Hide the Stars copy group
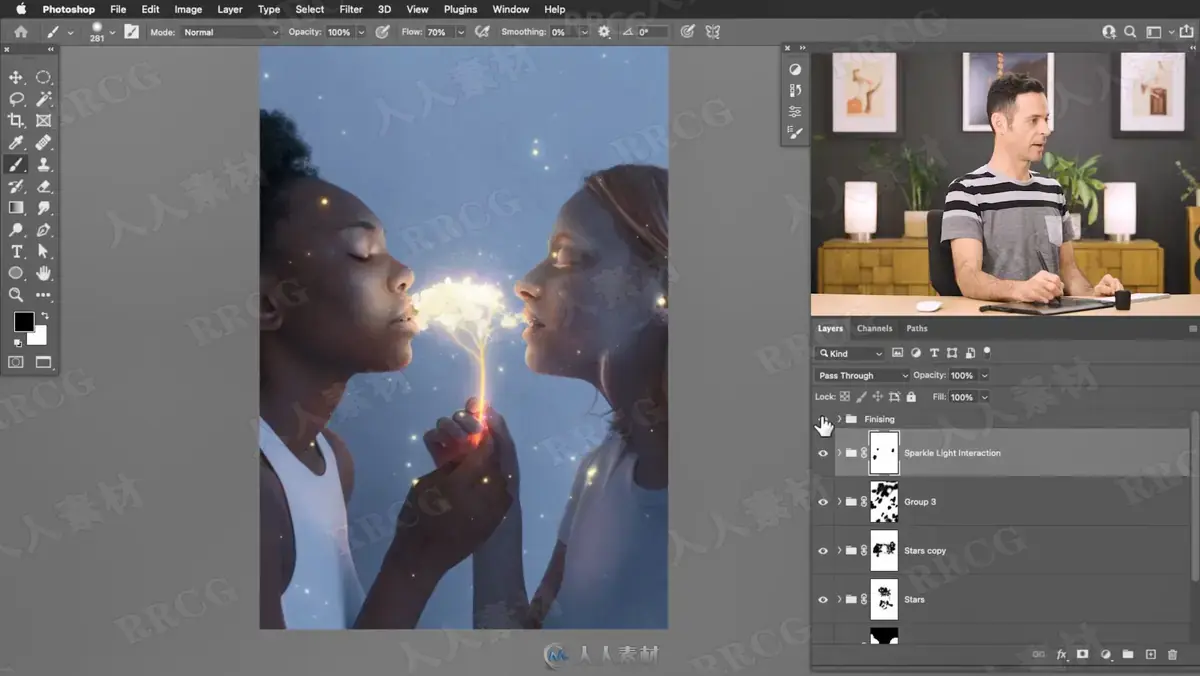 (823, 551)
